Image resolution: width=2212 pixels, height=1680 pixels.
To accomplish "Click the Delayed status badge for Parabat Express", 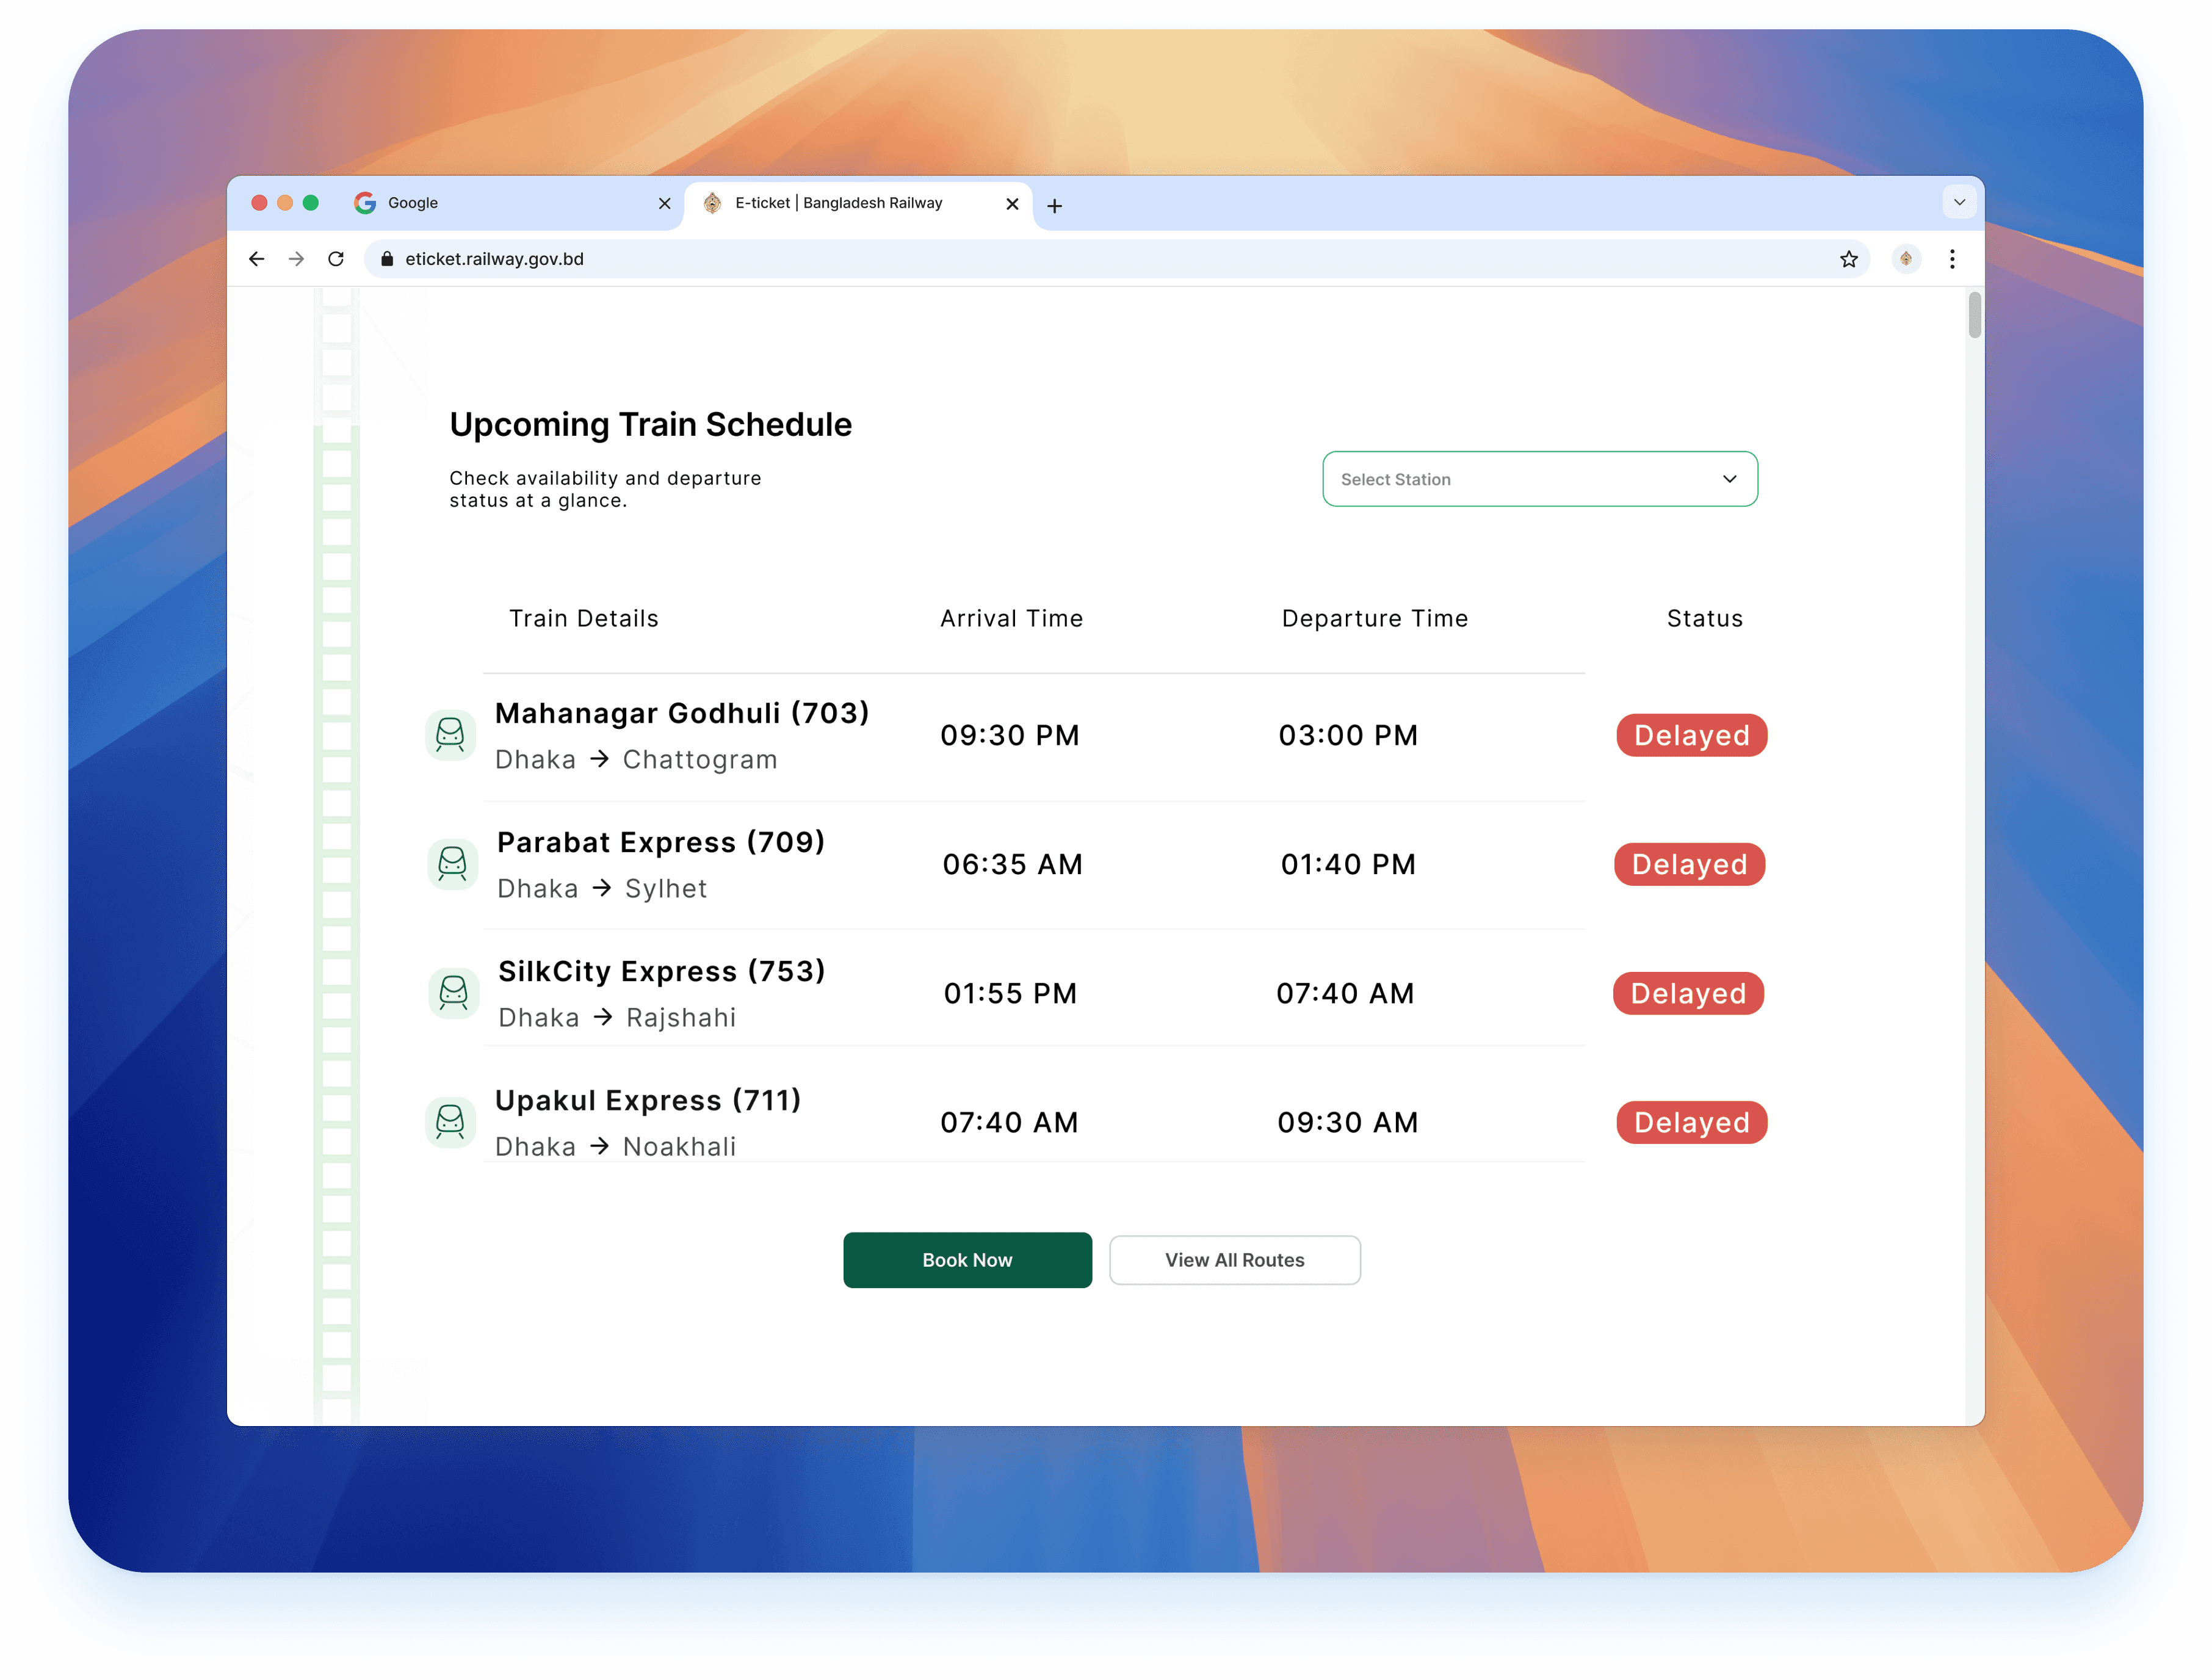I will [x=1689, y=864].
